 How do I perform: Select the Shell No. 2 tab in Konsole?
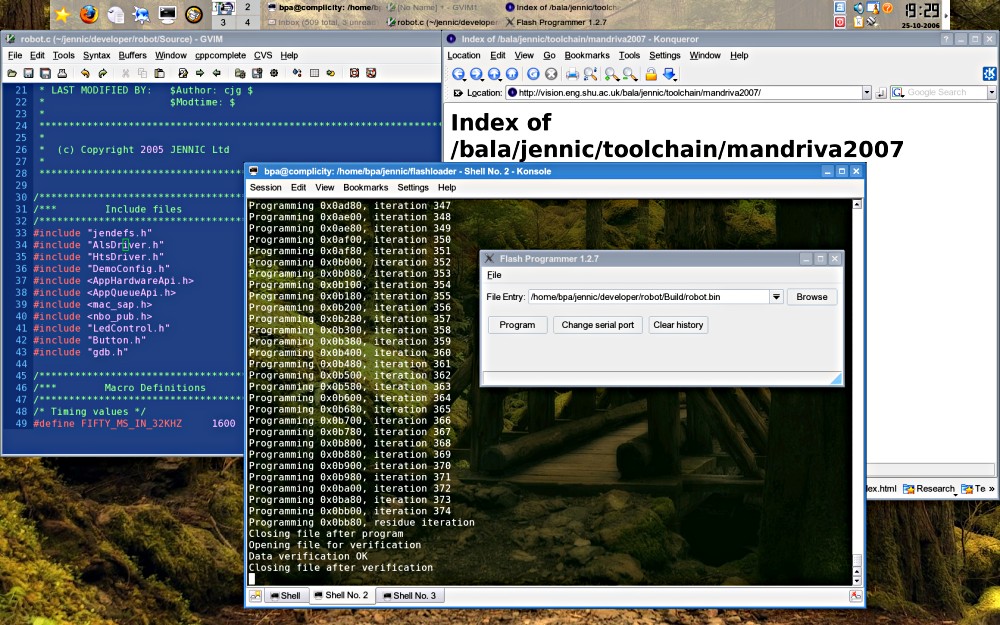pos(342,595)
